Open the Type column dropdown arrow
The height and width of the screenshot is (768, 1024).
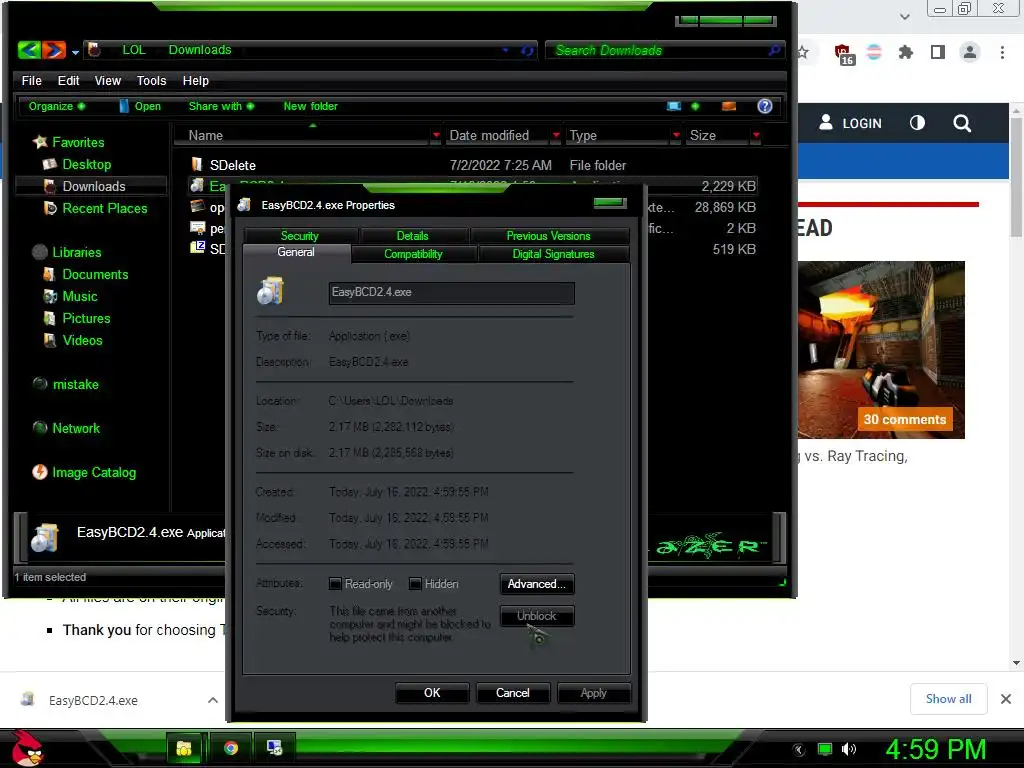pos(676,135)
